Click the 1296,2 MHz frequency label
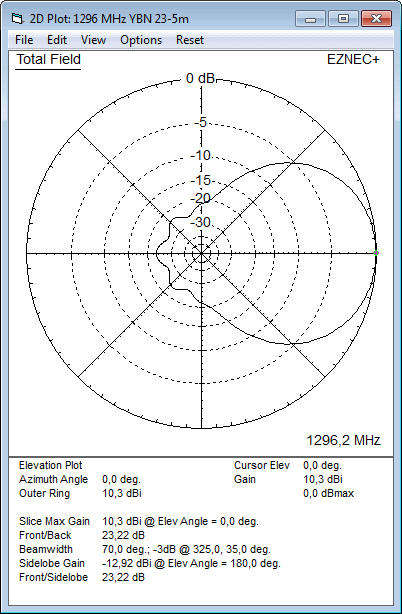 (343, 440)
